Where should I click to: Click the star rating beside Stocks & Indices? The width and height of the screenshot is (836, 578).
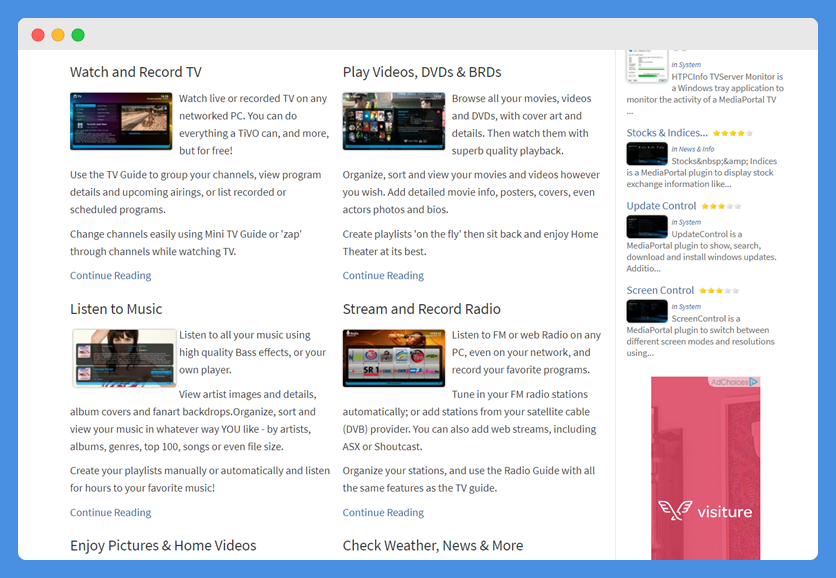pos(733,133)
